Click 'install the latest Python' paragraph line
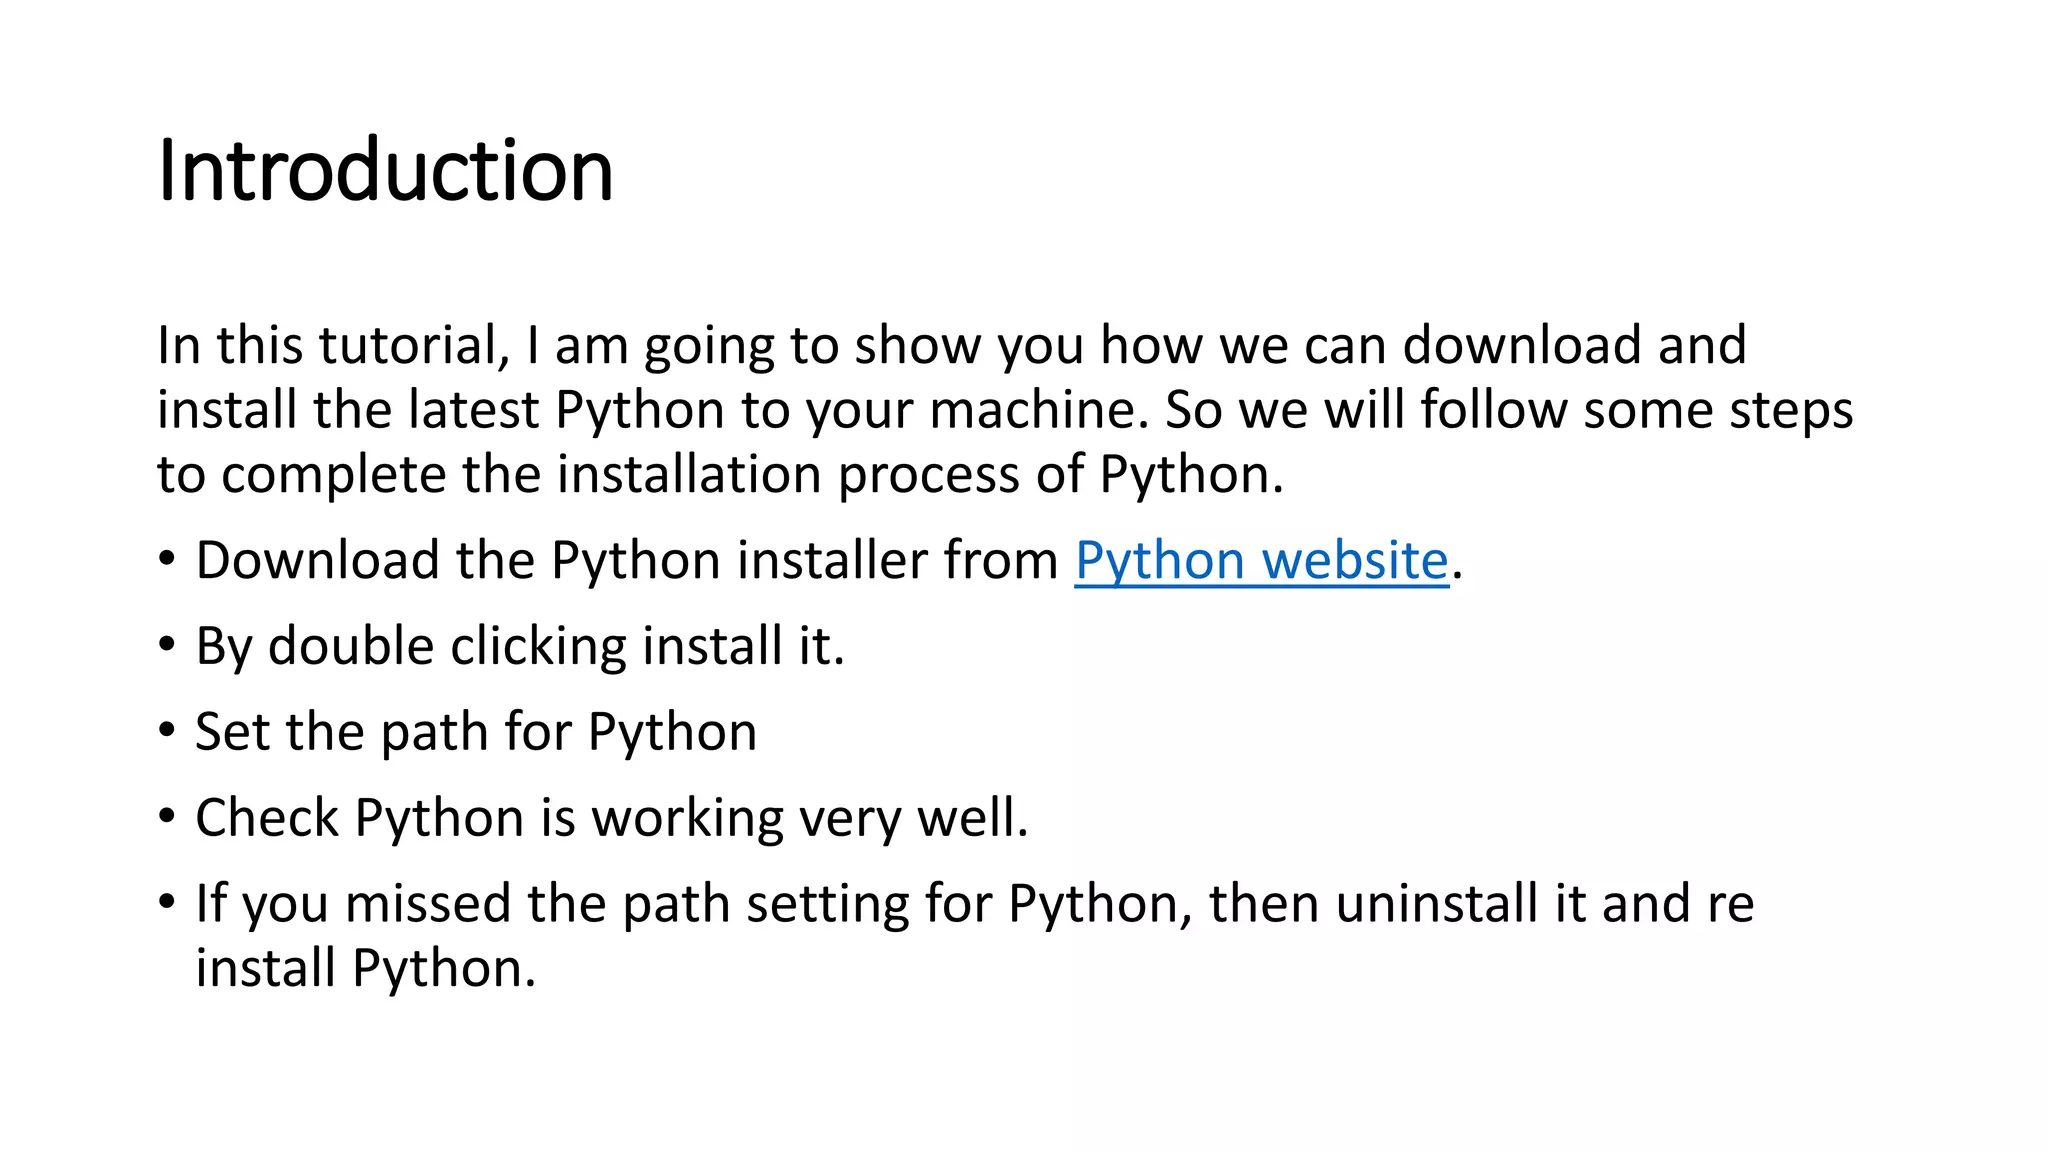 441,411
